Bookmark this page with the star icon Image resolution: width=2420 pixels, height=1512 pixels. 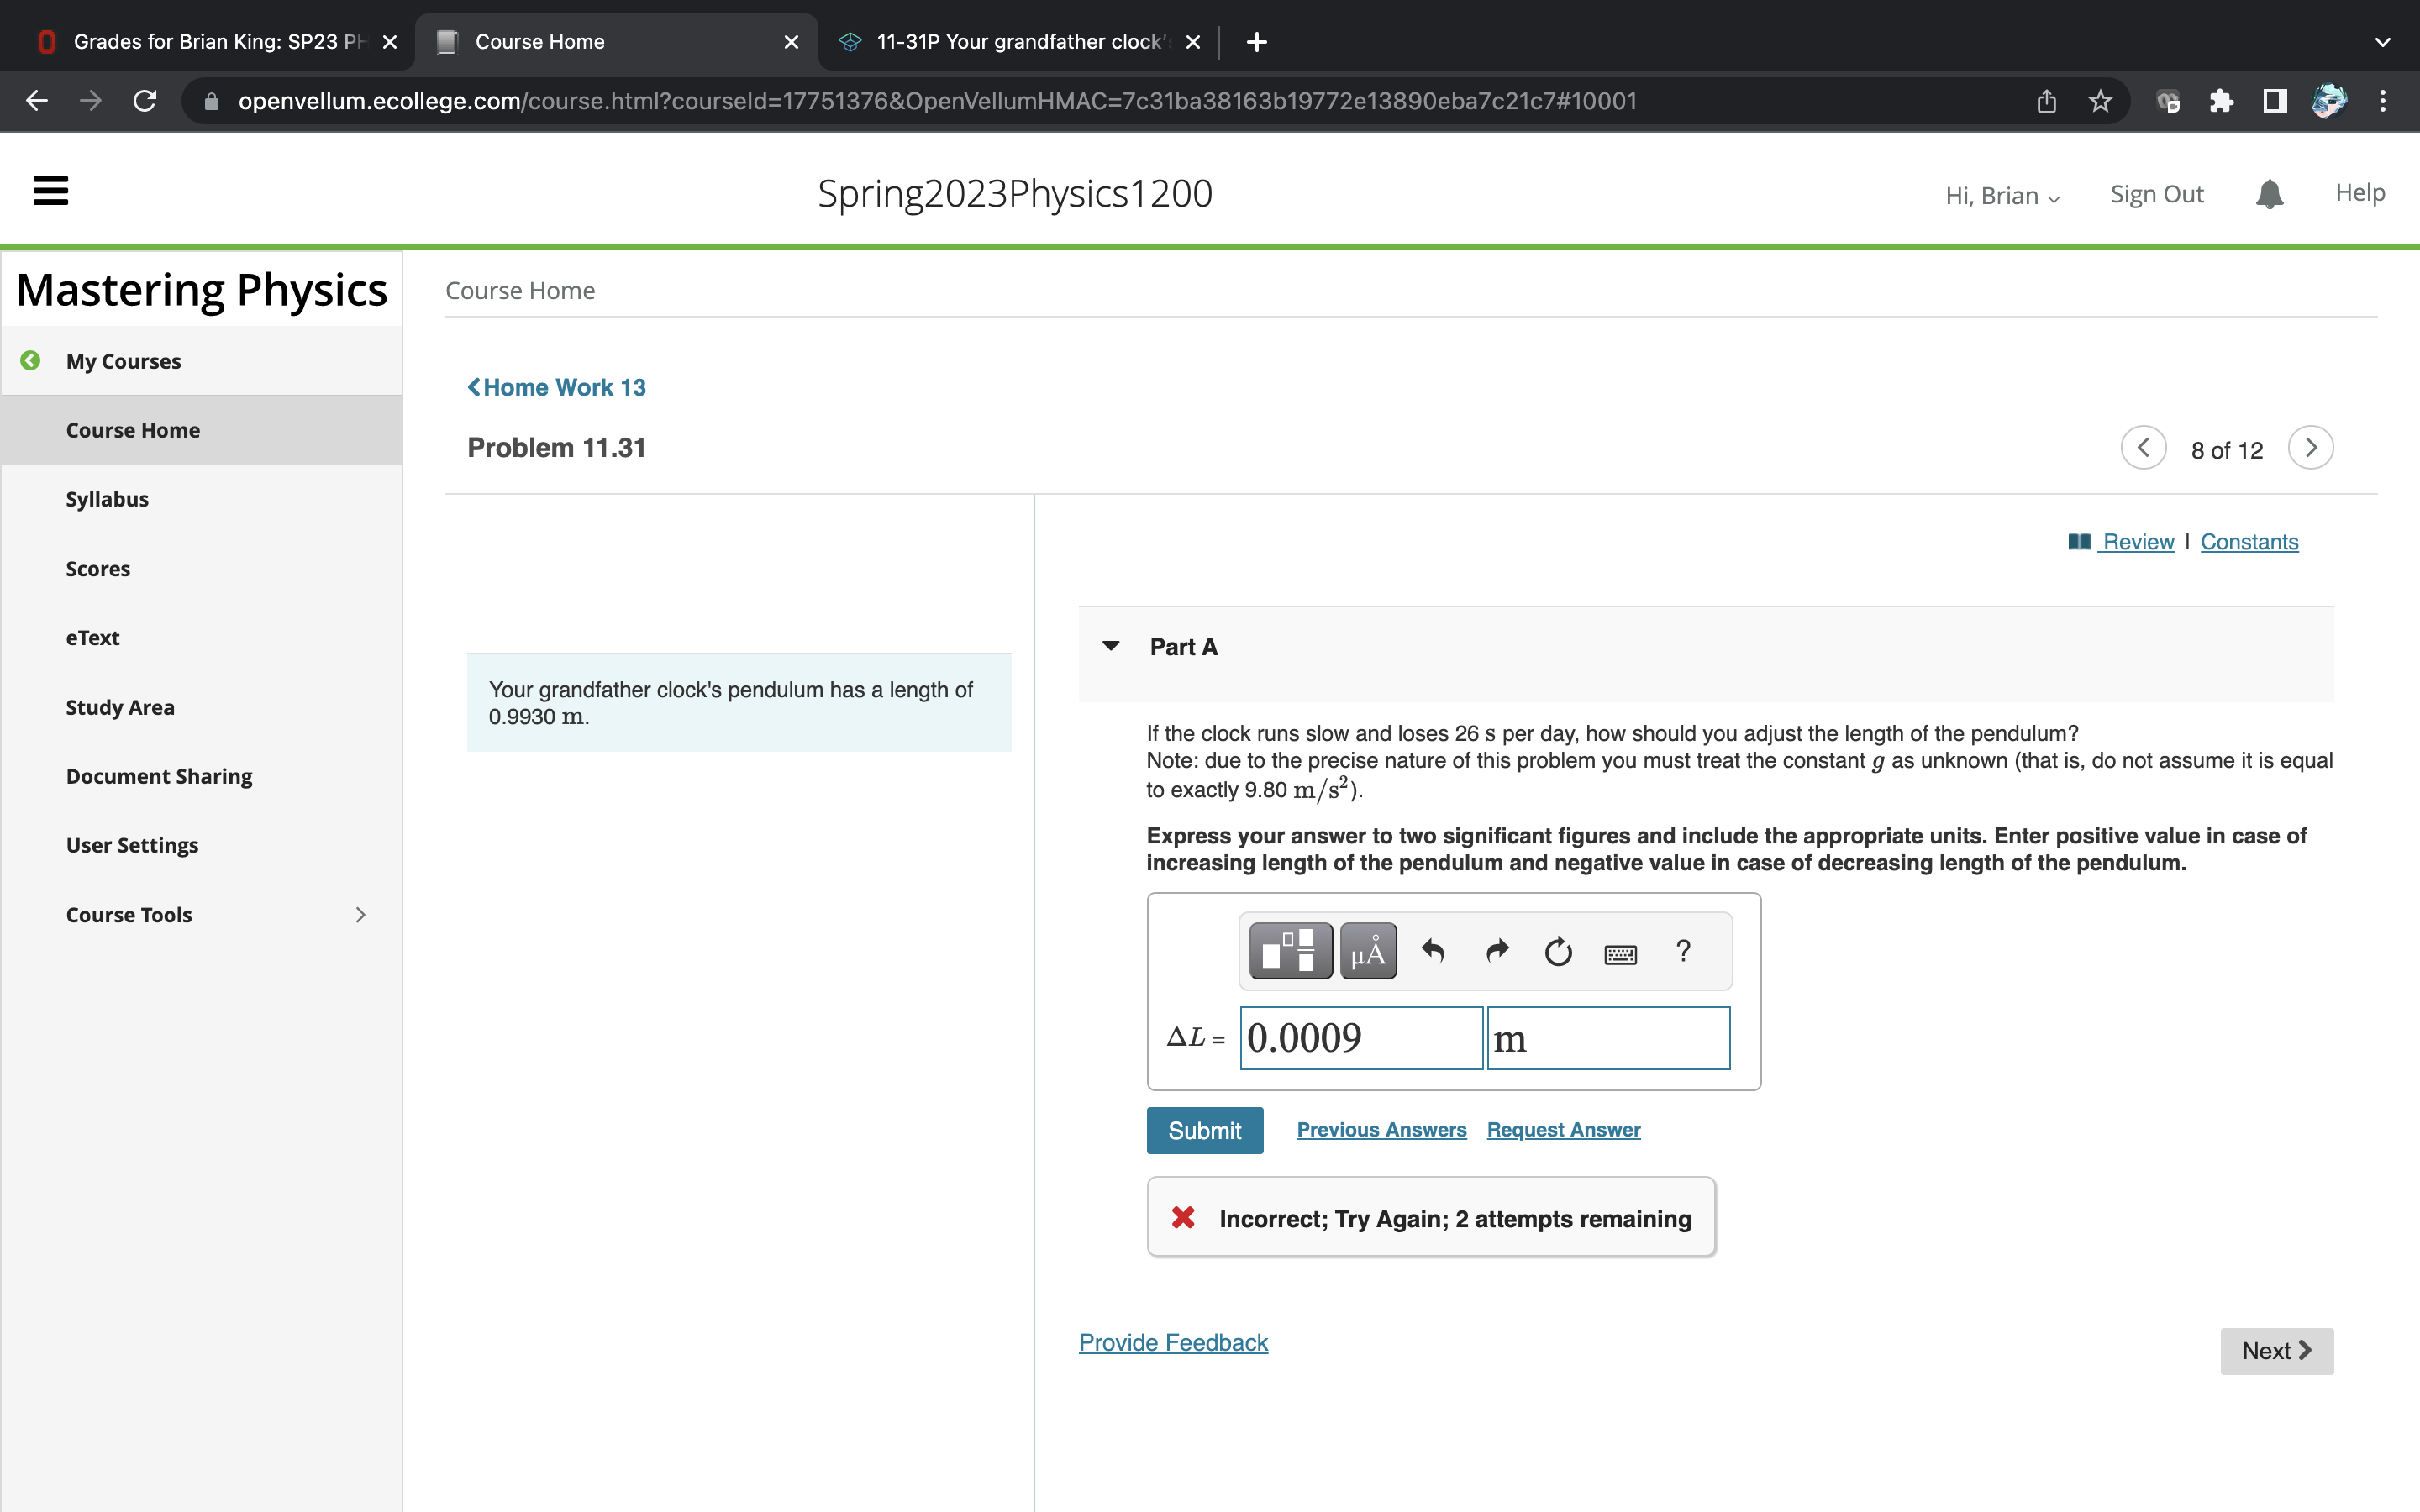2100,101
